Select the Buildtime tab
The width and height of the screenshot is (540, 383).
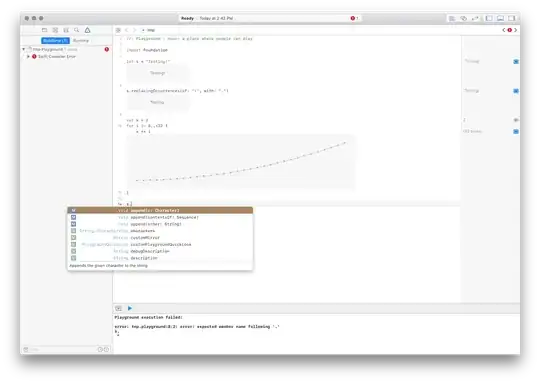tap(55, 41)
